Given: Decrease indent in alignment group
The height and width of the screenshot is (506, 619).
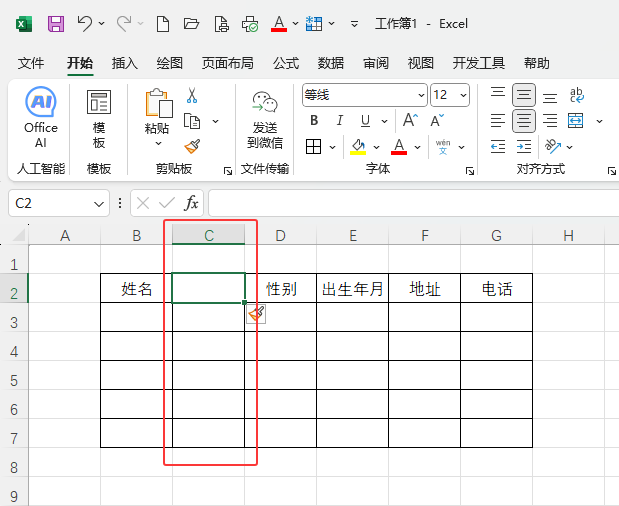Looking at the screenshot, I should click(498, 147).
